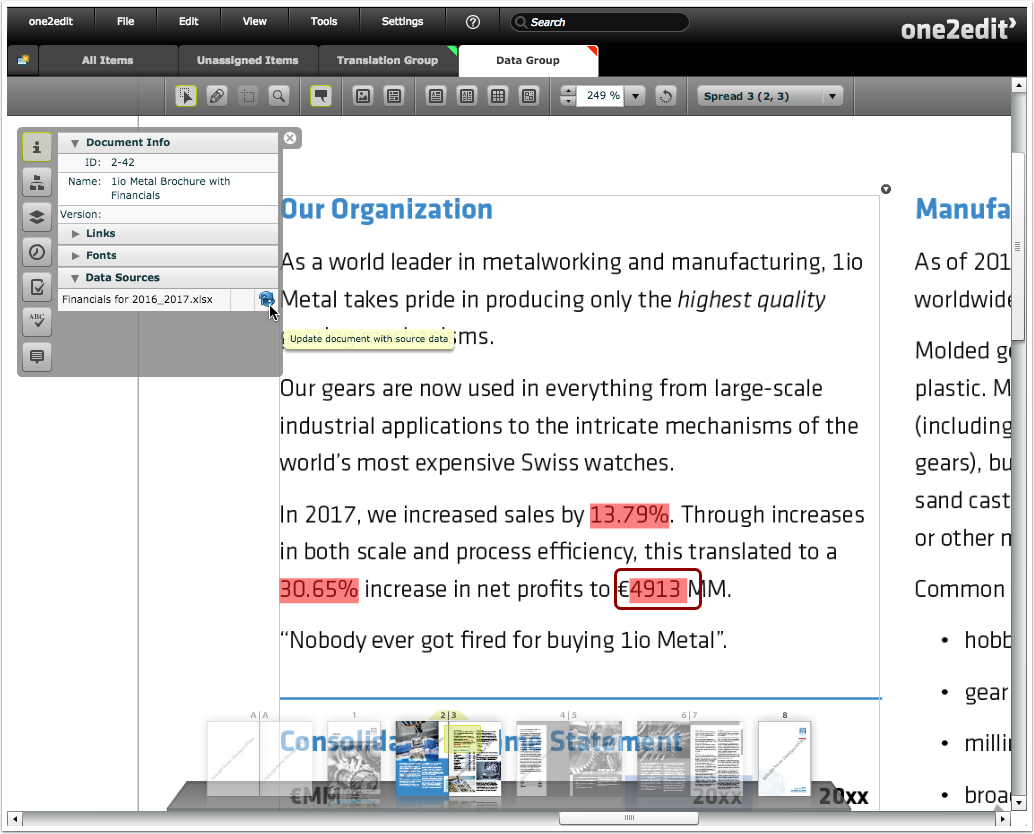Open the spread 4|5 thumbnail

click(568, 758)
